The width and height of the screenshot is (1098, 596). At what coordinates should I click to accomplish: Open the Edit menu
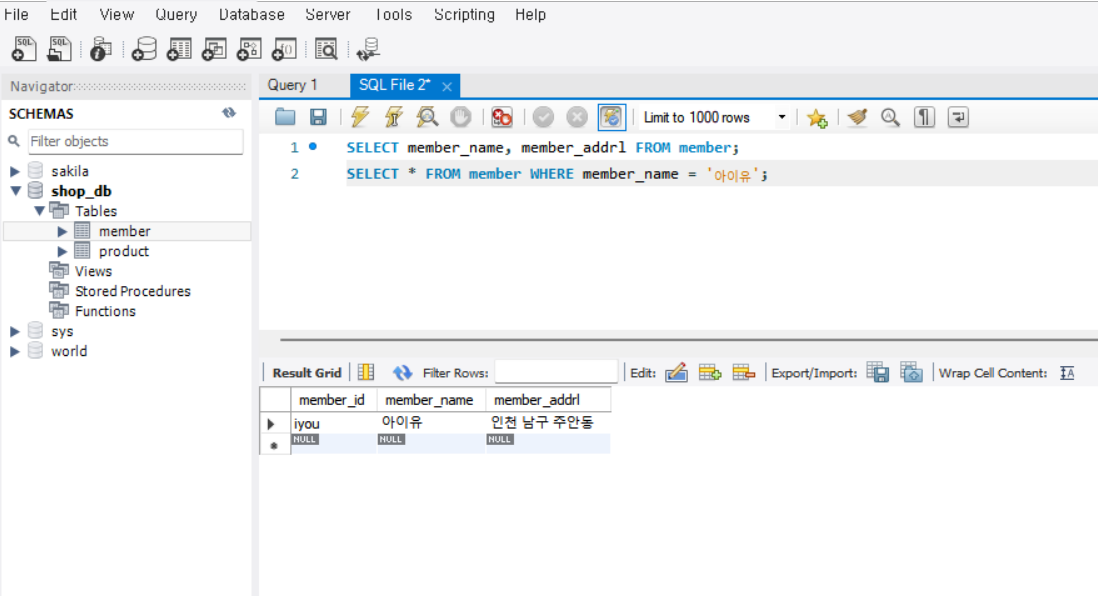click(x=63, y=15)
